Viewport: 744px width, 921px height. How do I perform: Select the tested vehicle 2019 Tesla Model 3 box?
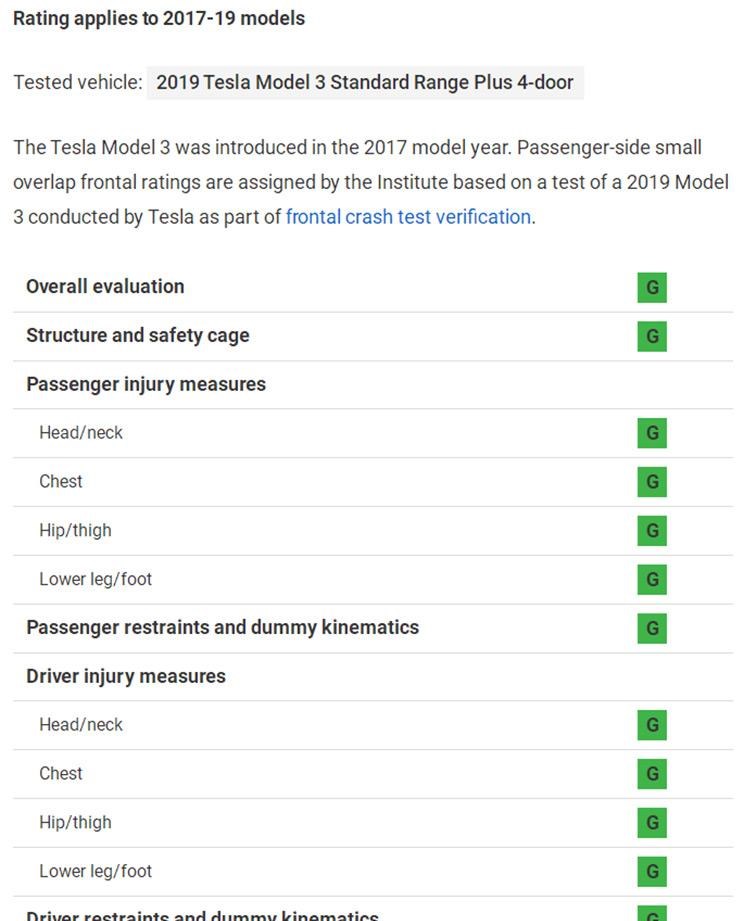(x=365, y=82)
